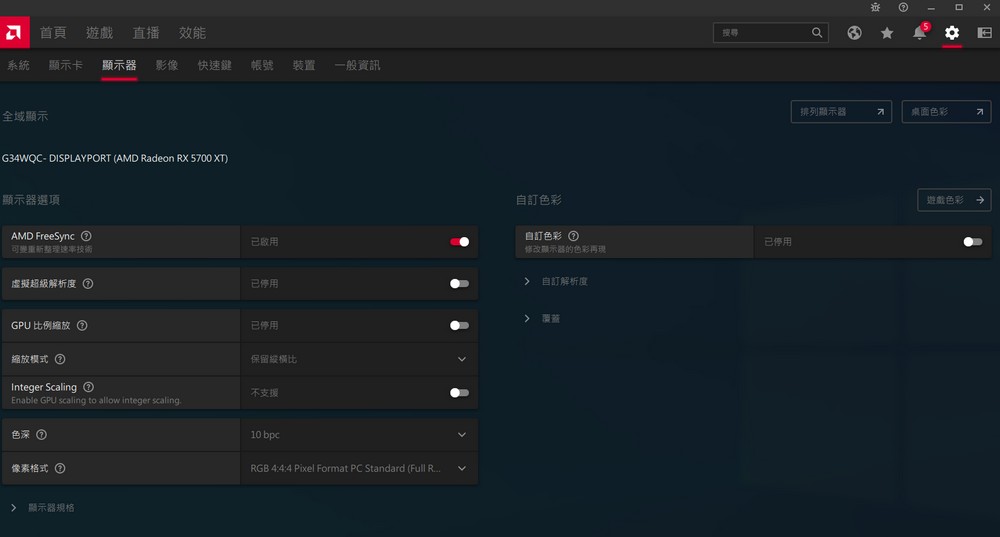Open the favorites star icon

pyautogui.click(x=886, y=33)
